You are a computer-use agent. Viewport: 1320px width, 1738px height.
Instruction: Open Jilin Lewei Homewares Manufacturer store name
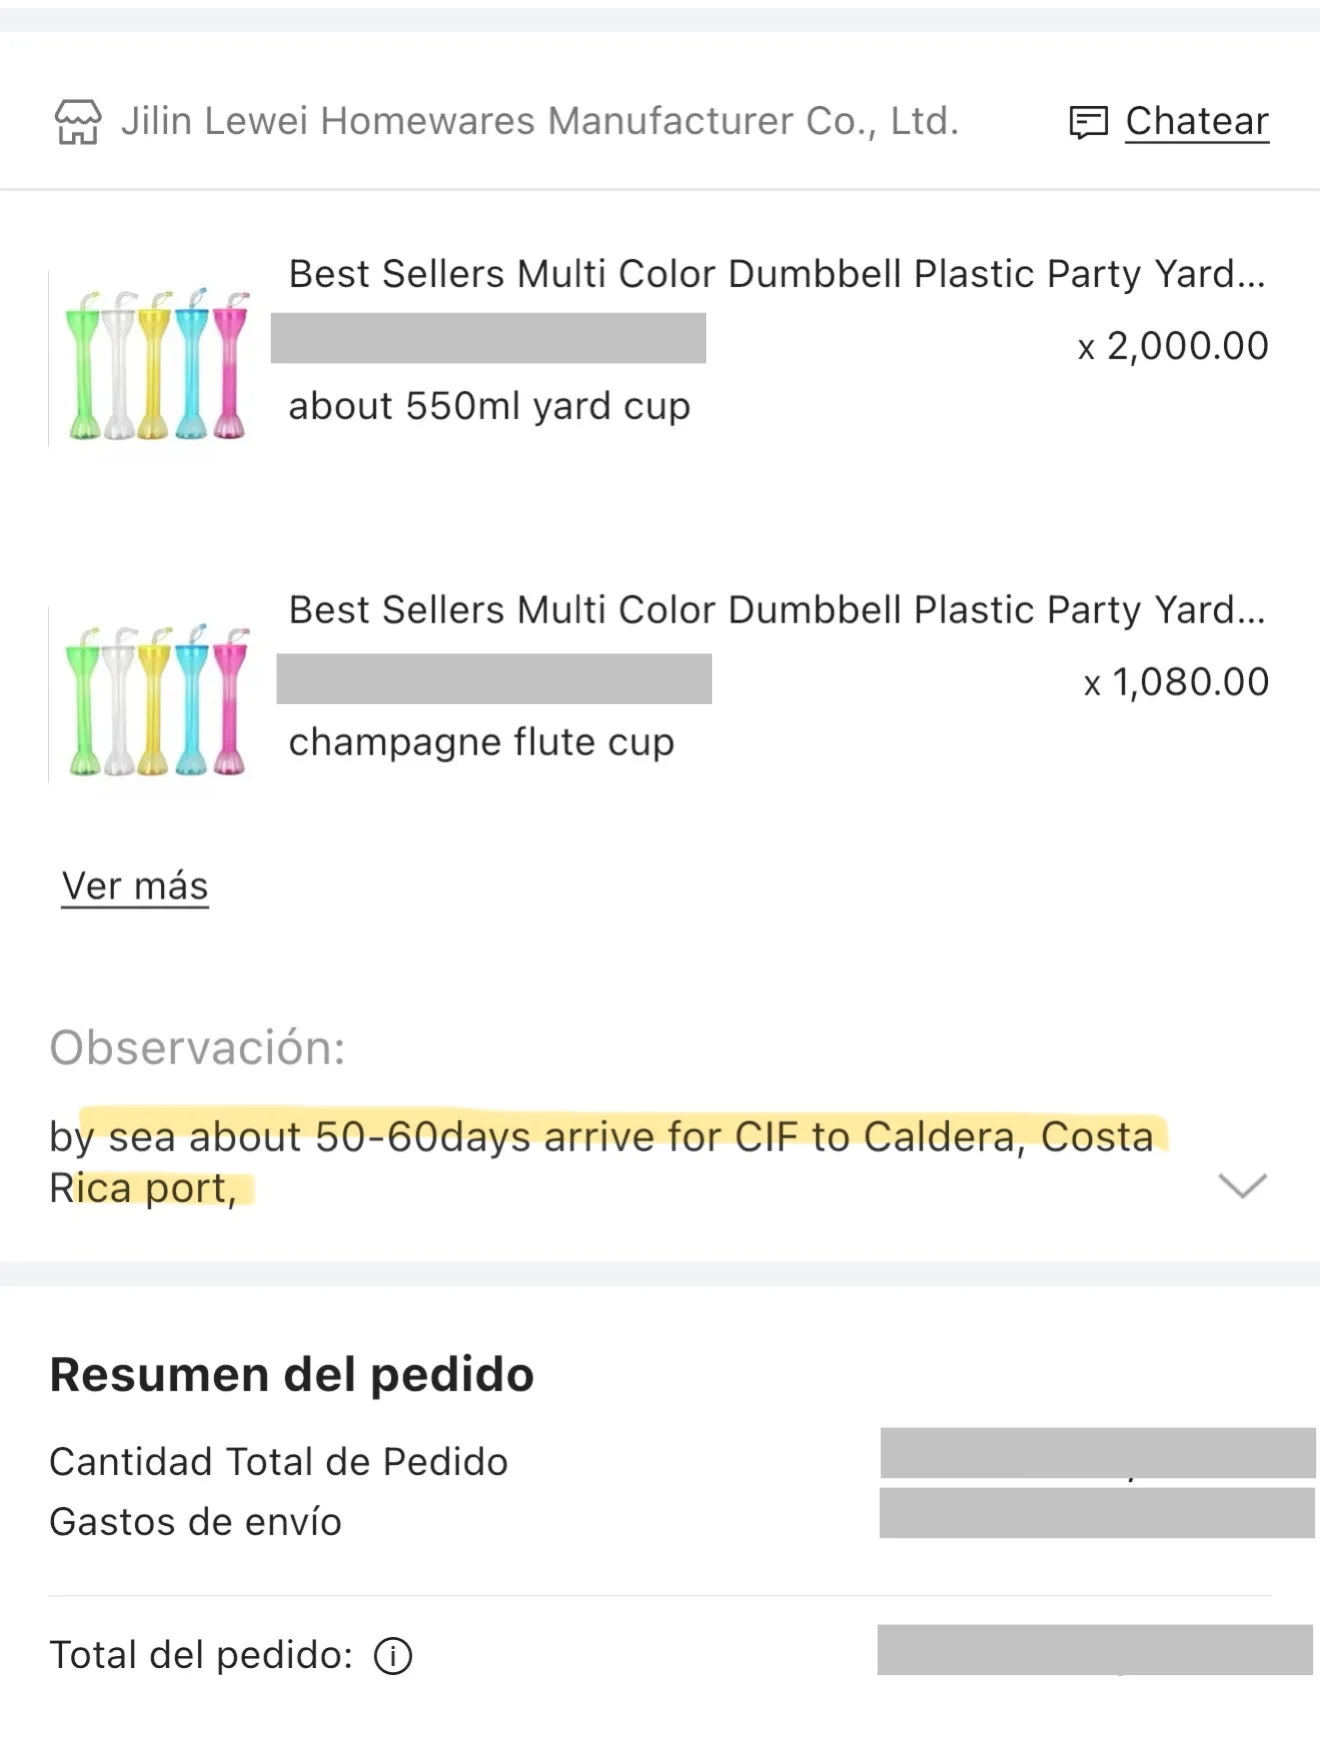pyautogui.click(x=540, y=121)
